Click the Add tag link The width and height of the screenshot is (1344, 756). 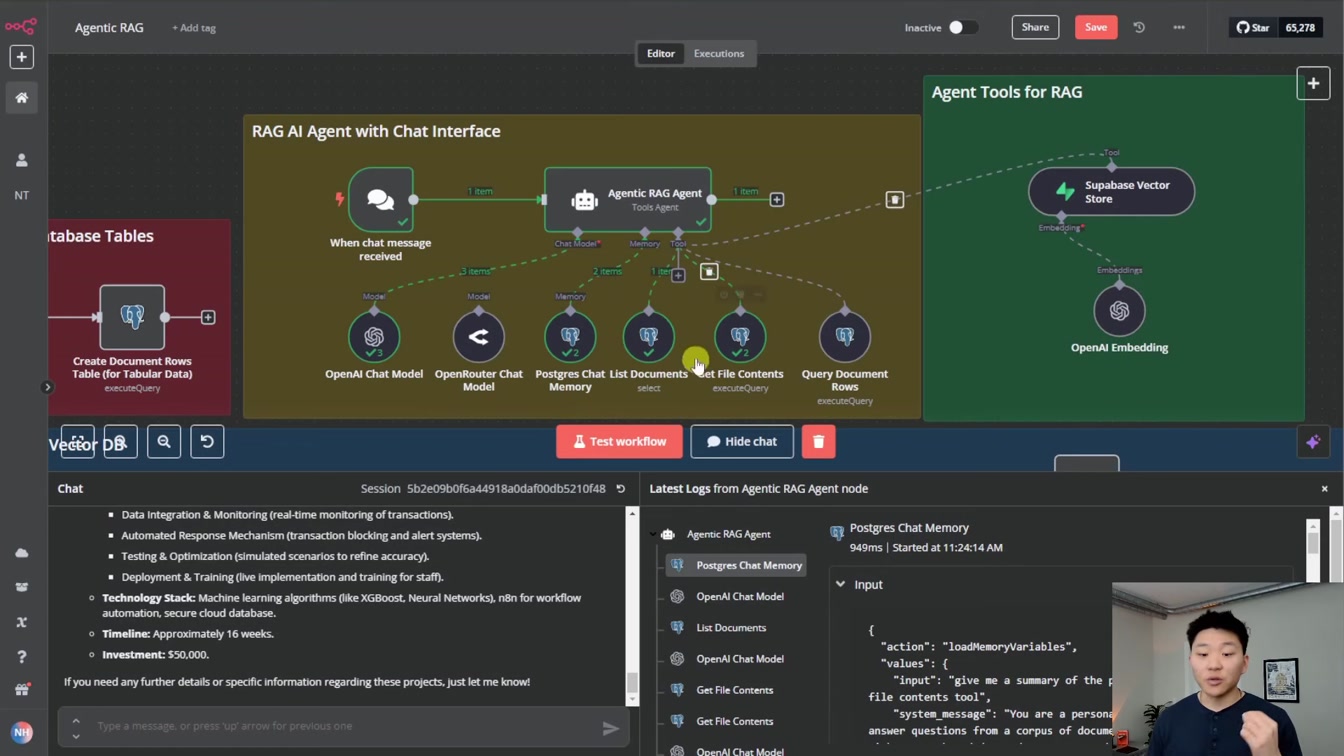pyautogui.click(x=194, y=28)
